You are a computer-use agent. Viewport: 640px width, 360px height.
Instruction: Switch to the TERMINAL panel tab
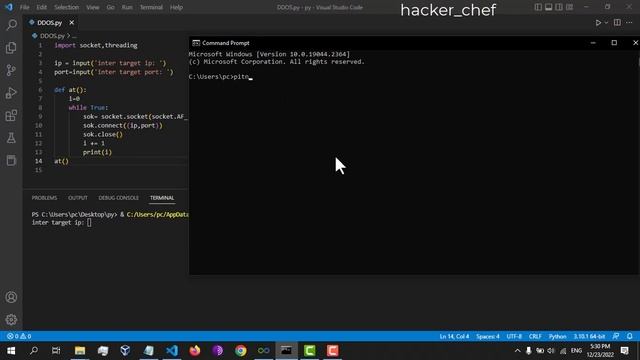(162, 198)
